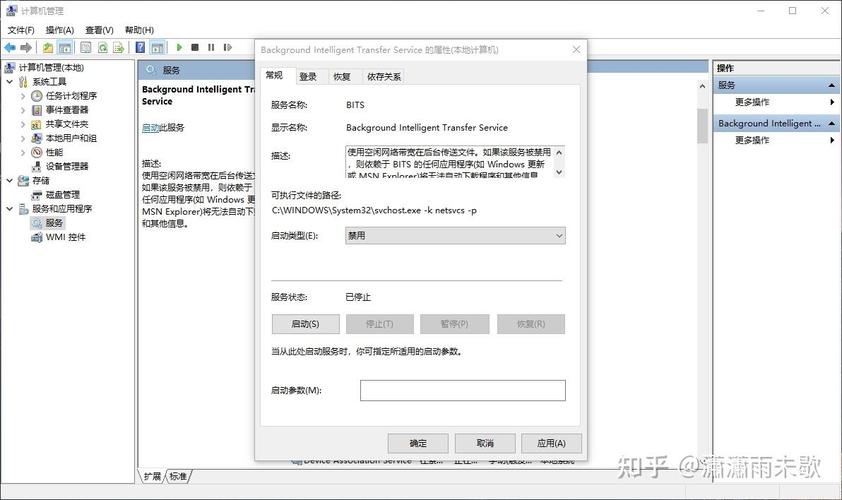Switch to the 登录 tab
Screen dimensions: 842x500
coord(308,77)
